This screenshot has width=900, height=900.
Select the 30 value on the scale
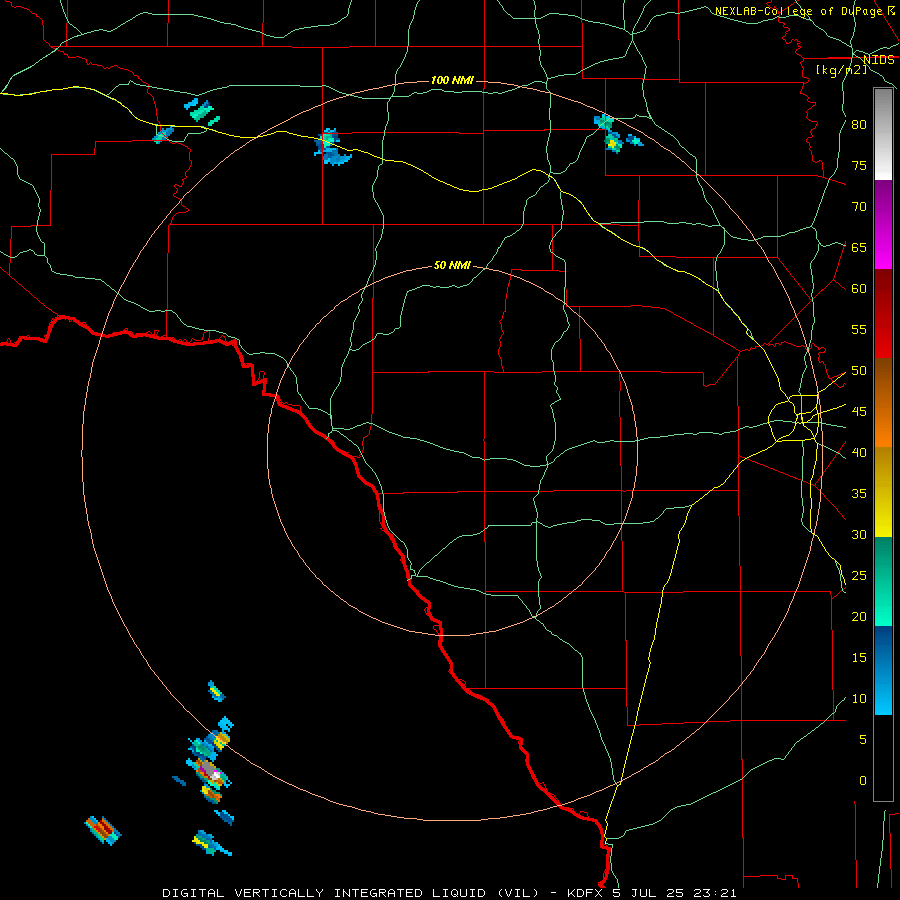click(x=859, y=534)
